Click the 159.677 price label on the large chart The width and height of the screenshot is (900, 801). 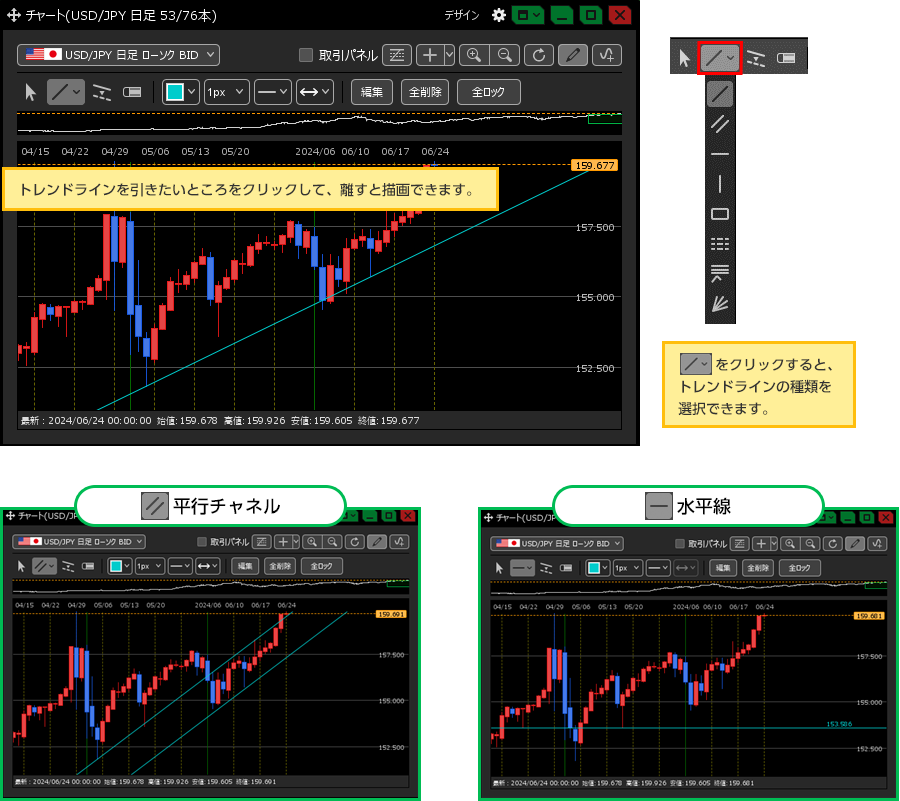tap(594, 165)
